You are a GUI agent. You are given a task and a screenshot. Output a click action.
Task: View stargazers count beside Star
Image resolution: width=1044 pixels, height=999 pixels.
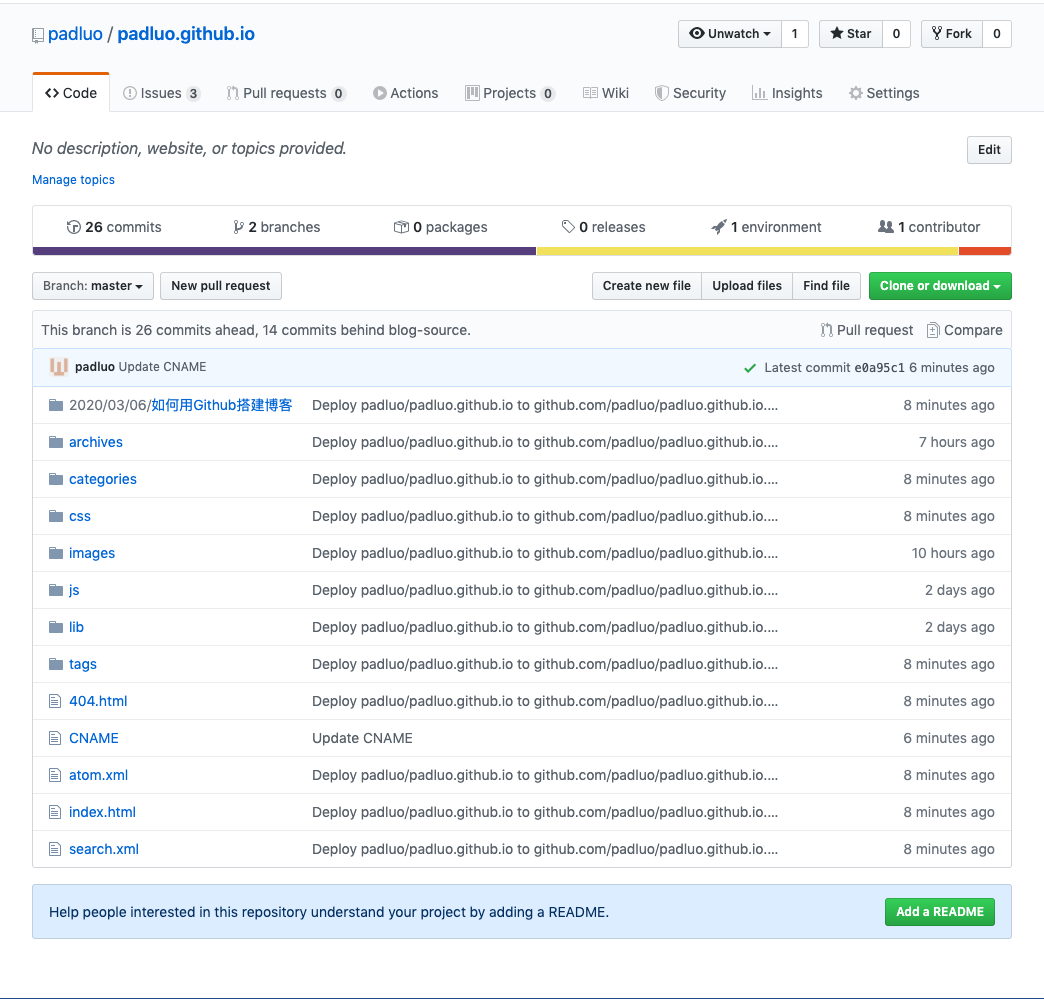[896, 34]
